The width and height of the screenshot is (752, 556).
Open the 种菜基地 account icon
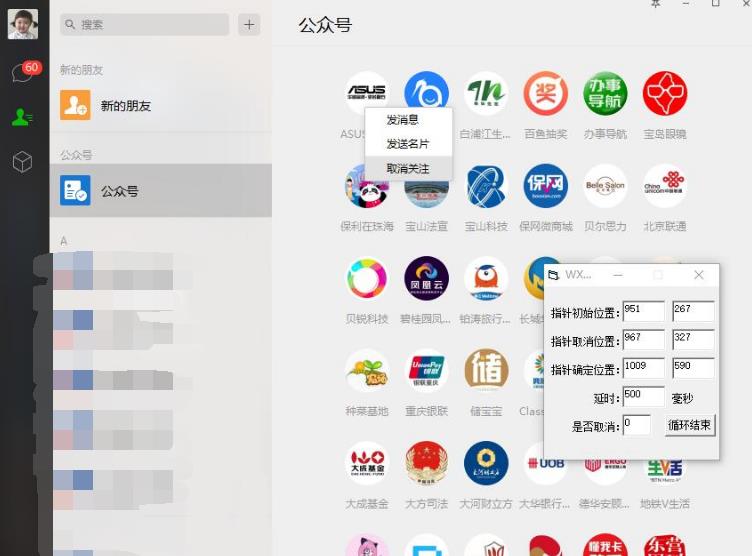pos(367,371)
